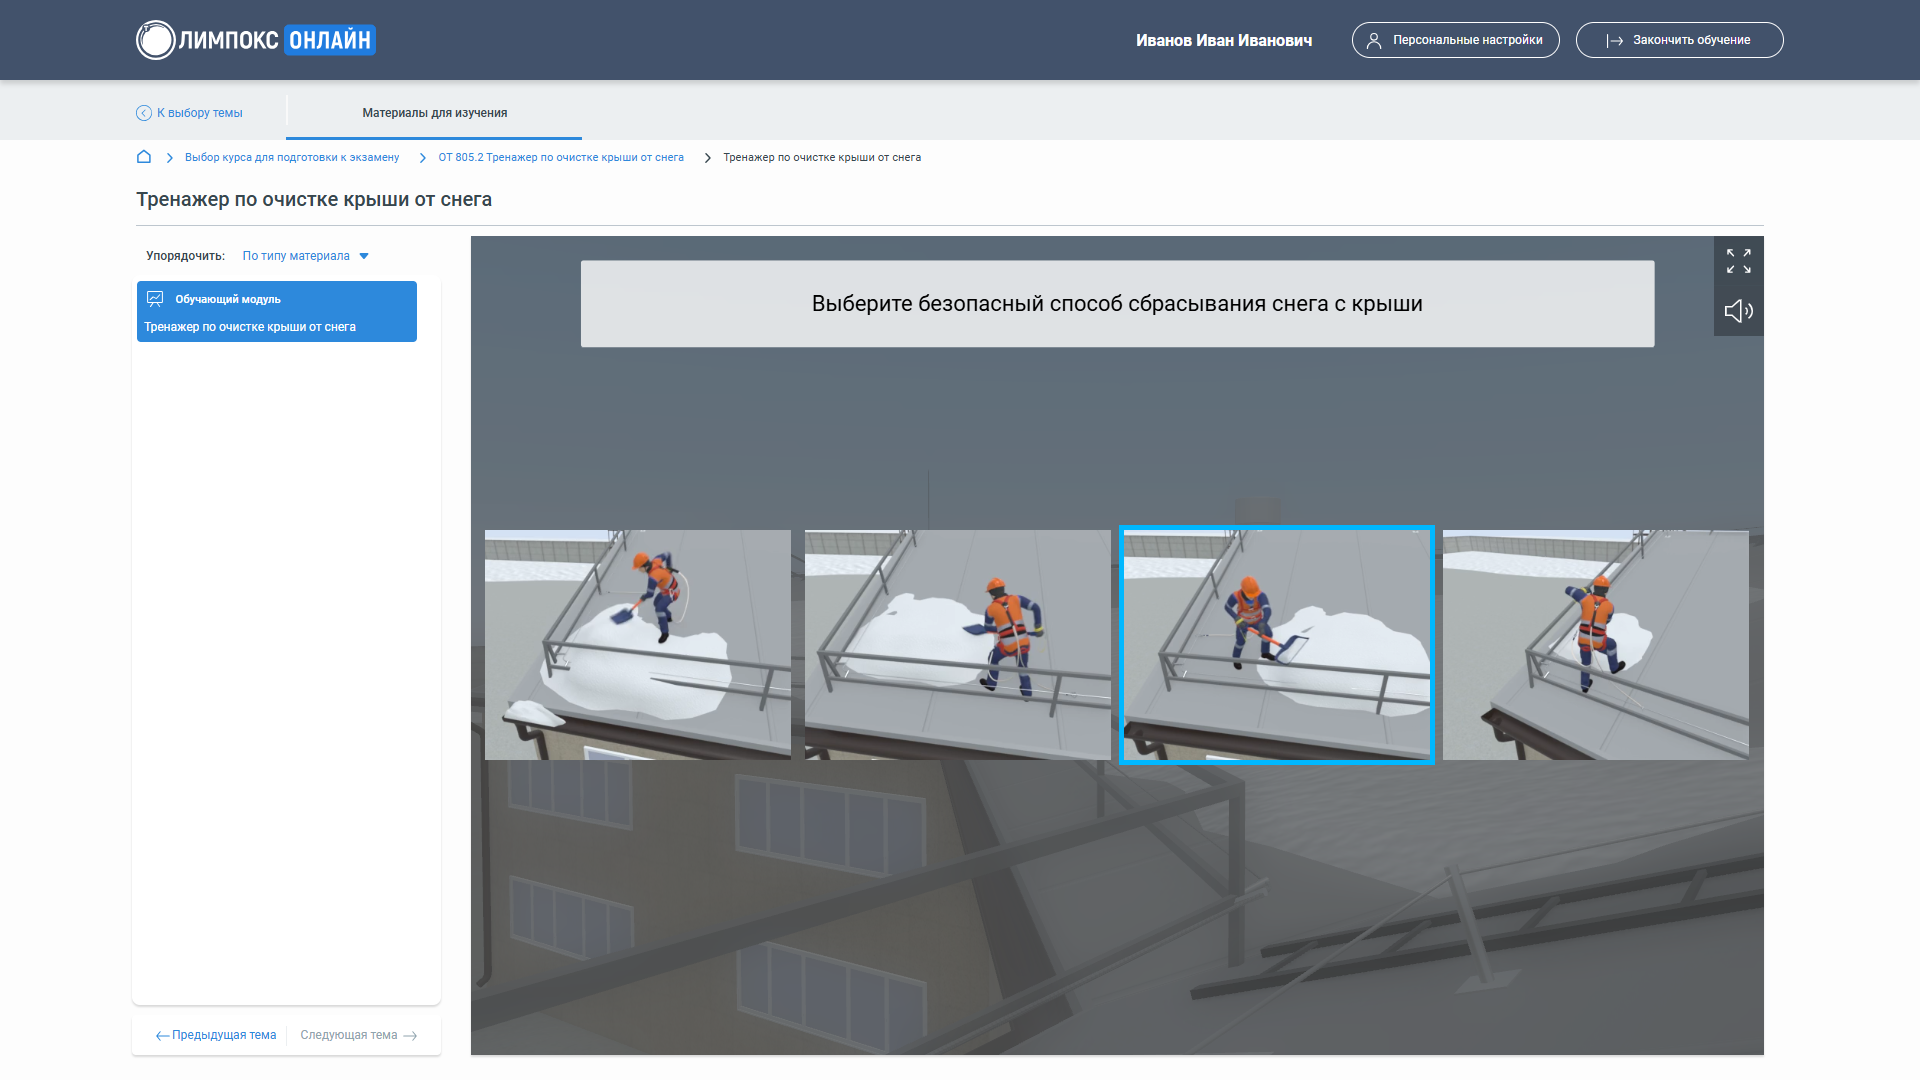Viewport: 1920px width, 1080px height.
Task: Choose the highlighted third image option
Action: [1276, 644]
